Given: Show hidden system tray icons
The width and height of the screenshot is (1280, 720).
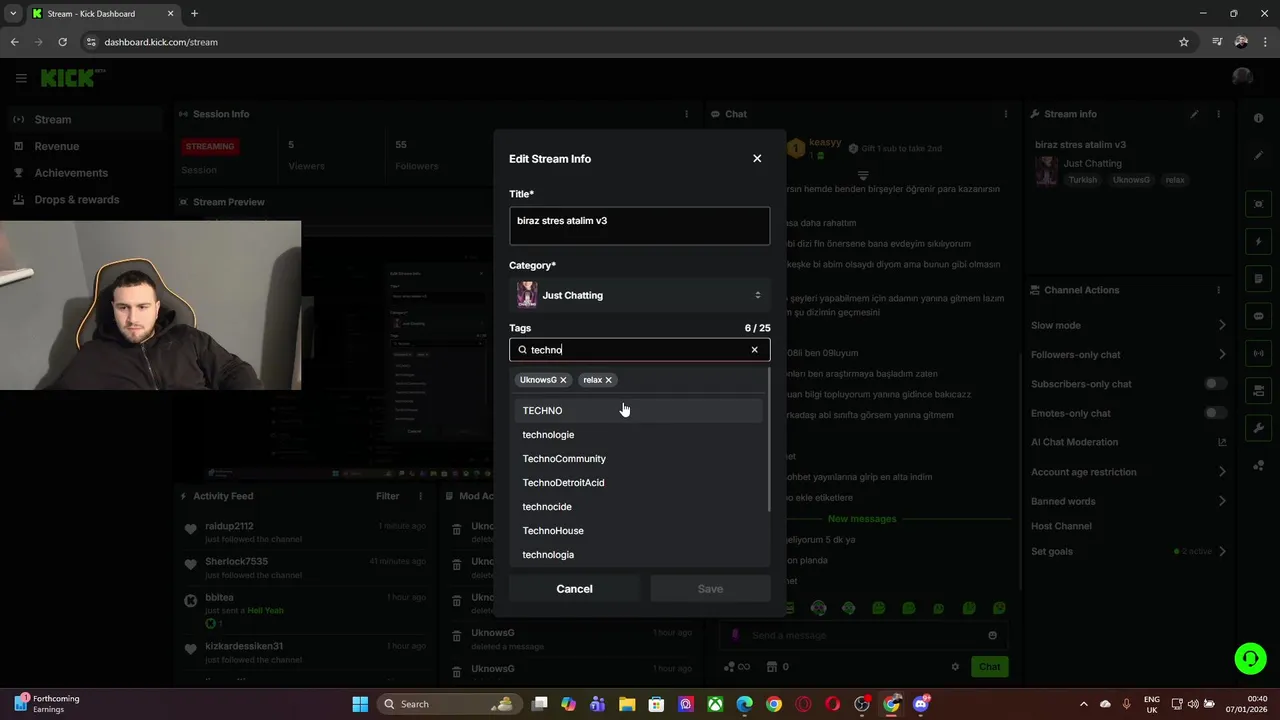Looking at the screenshot, I should 1084,704.
